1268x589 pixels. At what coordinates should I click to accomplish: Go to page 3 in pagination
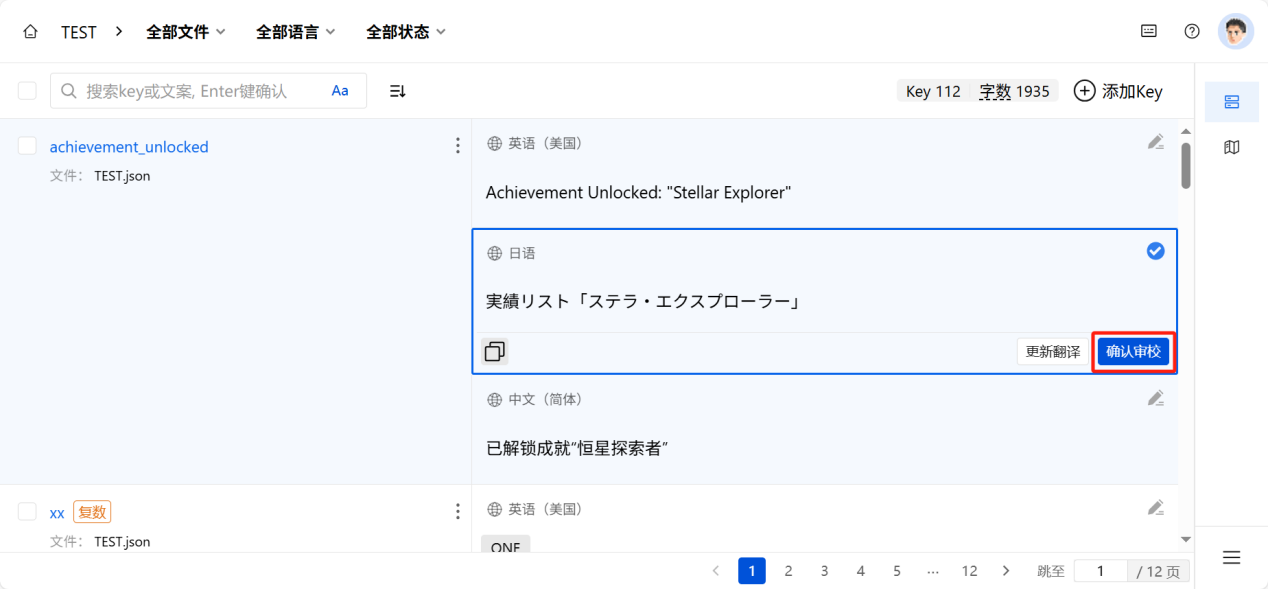pyautogui.click(x=824, y=571)
